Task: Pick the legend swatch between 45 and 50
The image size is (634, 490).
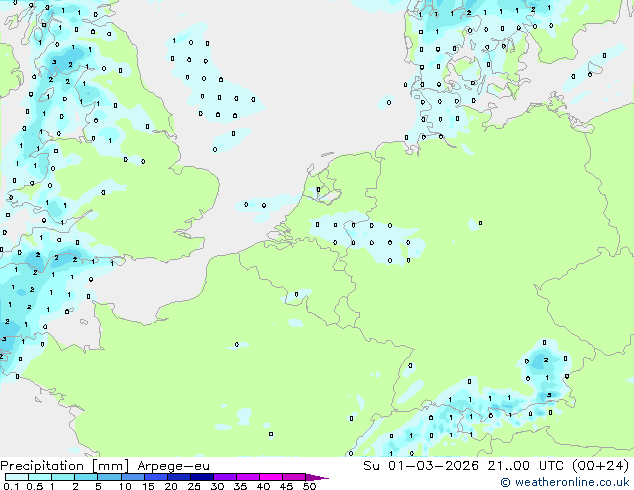Action: [x=294, y=477]
